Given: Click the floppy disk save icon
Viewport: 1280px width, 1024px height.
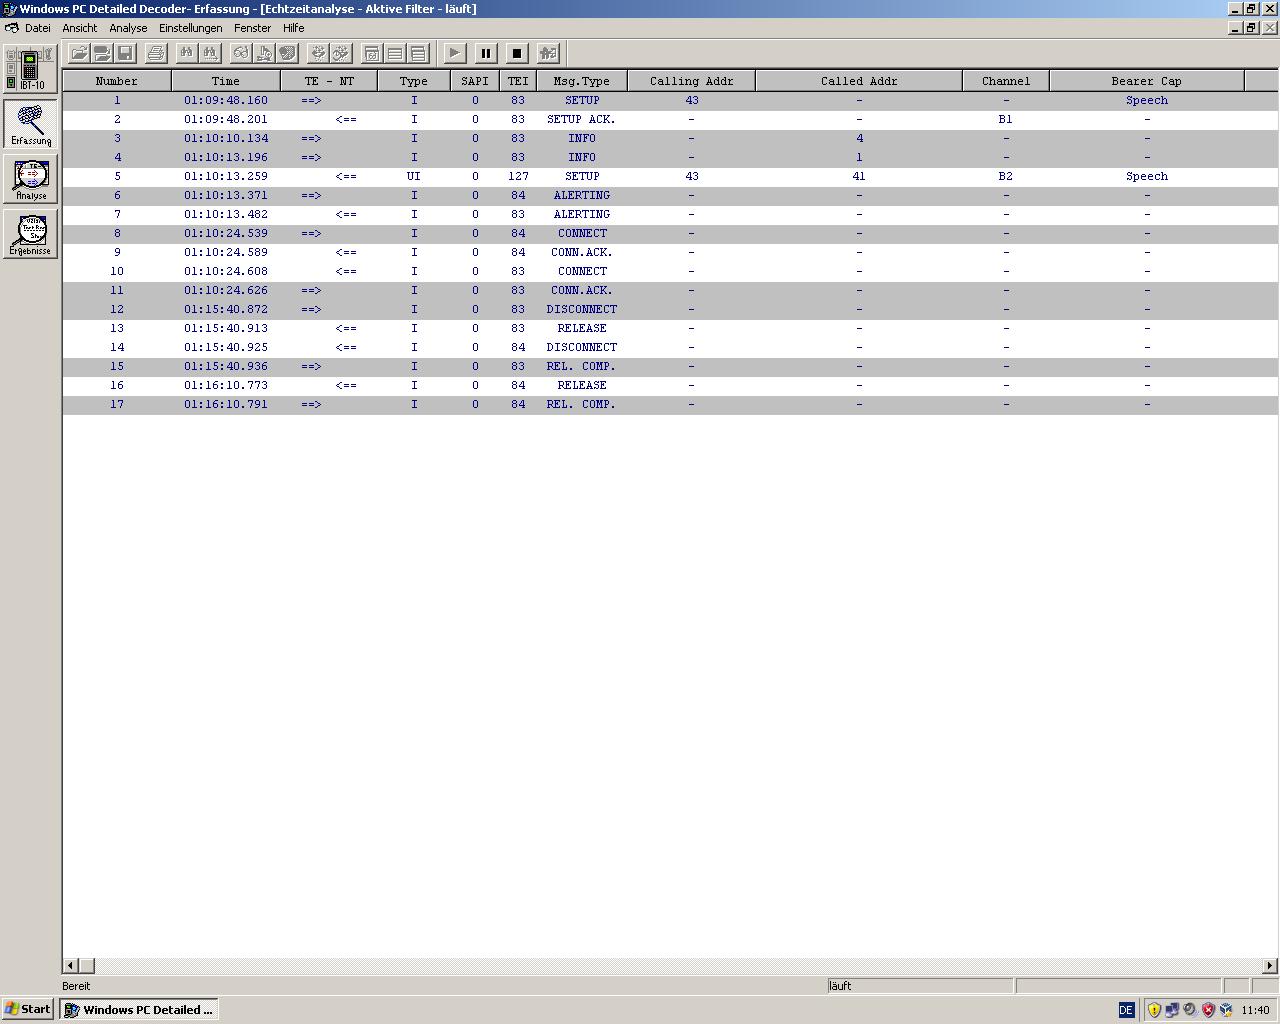Looking at the screenshot, I should pos(125,53).
